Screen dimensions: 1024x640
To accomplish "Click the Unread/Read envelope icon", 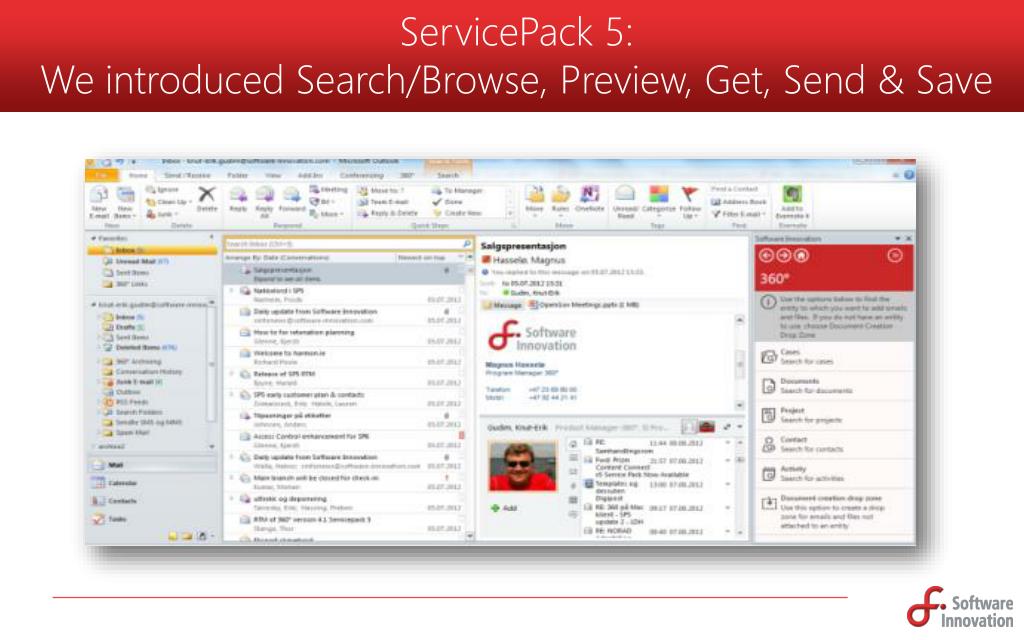I will point(625,194).
